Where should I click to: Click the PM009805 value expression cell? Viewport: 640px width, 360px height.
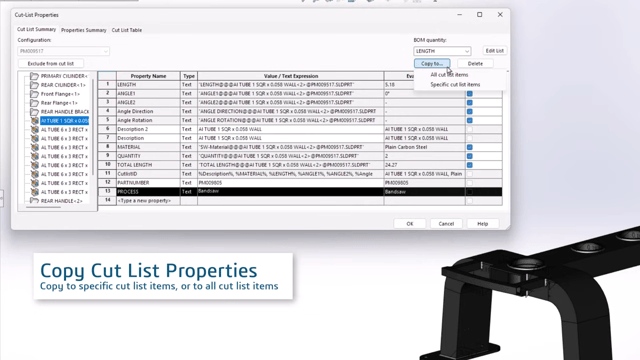[x=291, y=183]
